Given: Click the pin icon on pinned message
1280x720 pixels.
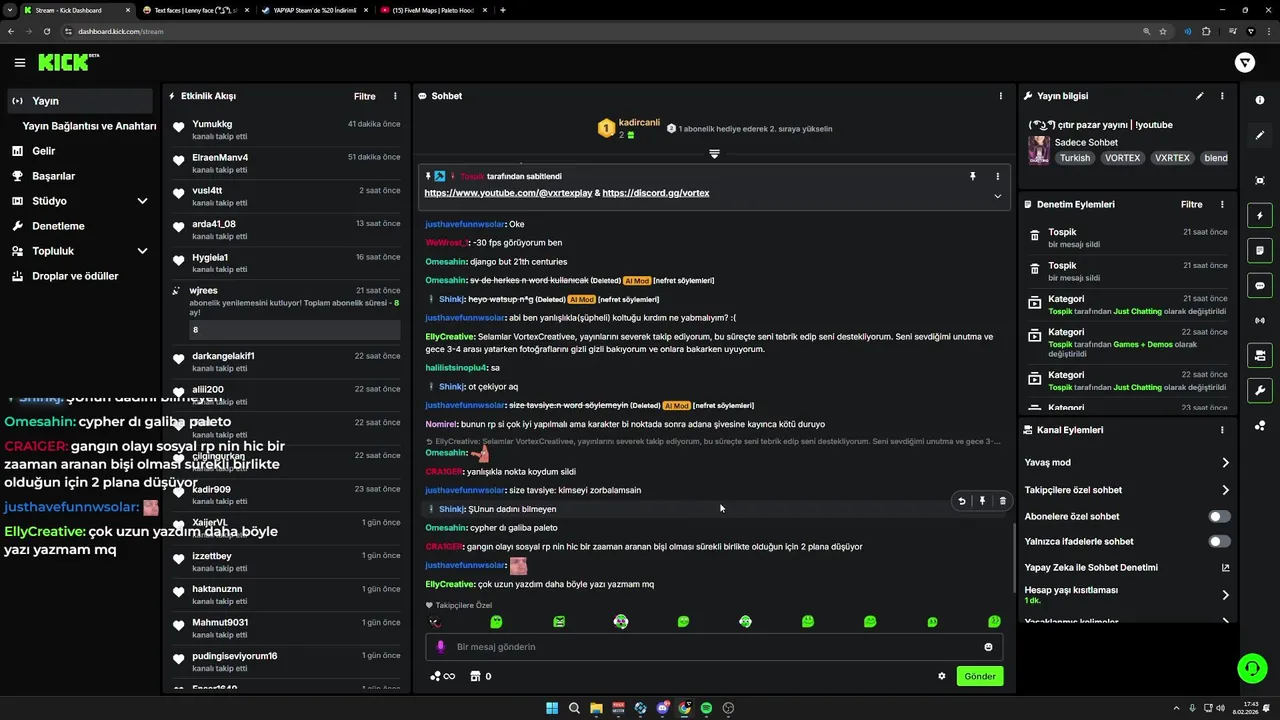Looking at the screenshot, I should coord(972,176).
